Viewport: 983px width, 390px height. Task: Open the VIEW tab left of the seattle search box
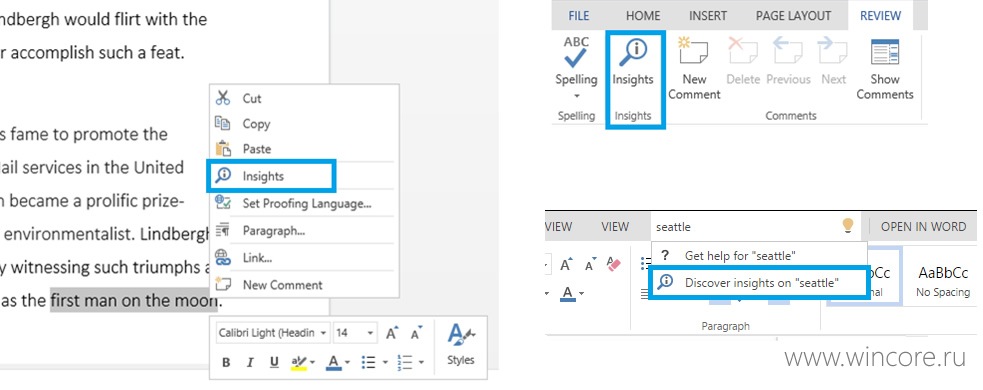tap(614, 226)
